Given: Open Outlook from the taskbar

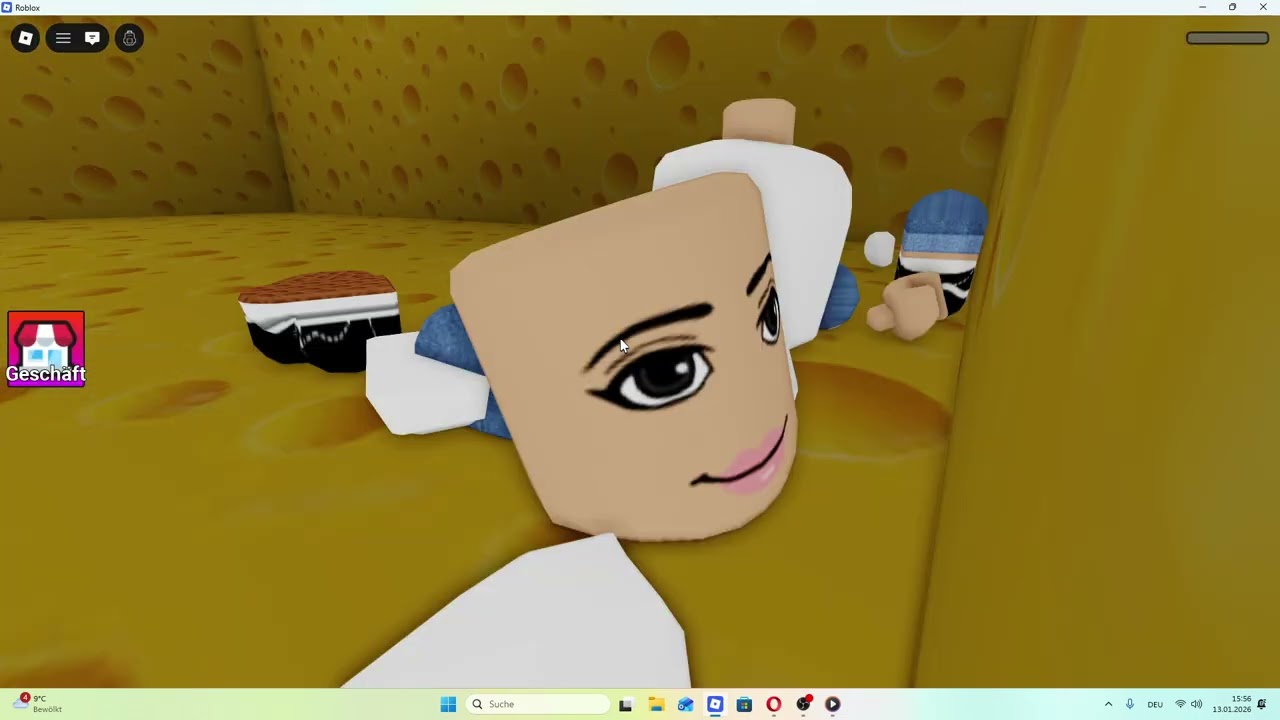Looking at the screenshot, I should point(685,704).
